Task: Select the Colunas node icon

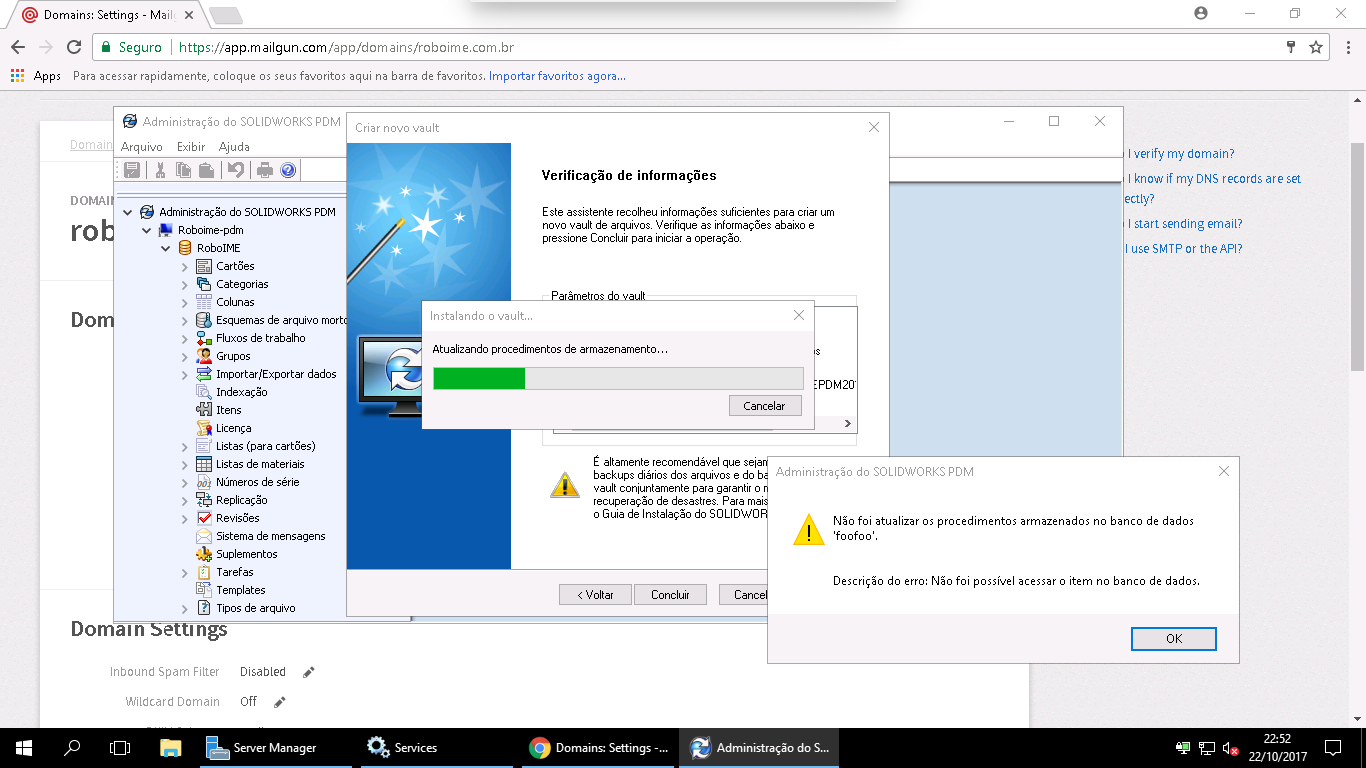Action: pyautogui.click(x=204, y=302)
